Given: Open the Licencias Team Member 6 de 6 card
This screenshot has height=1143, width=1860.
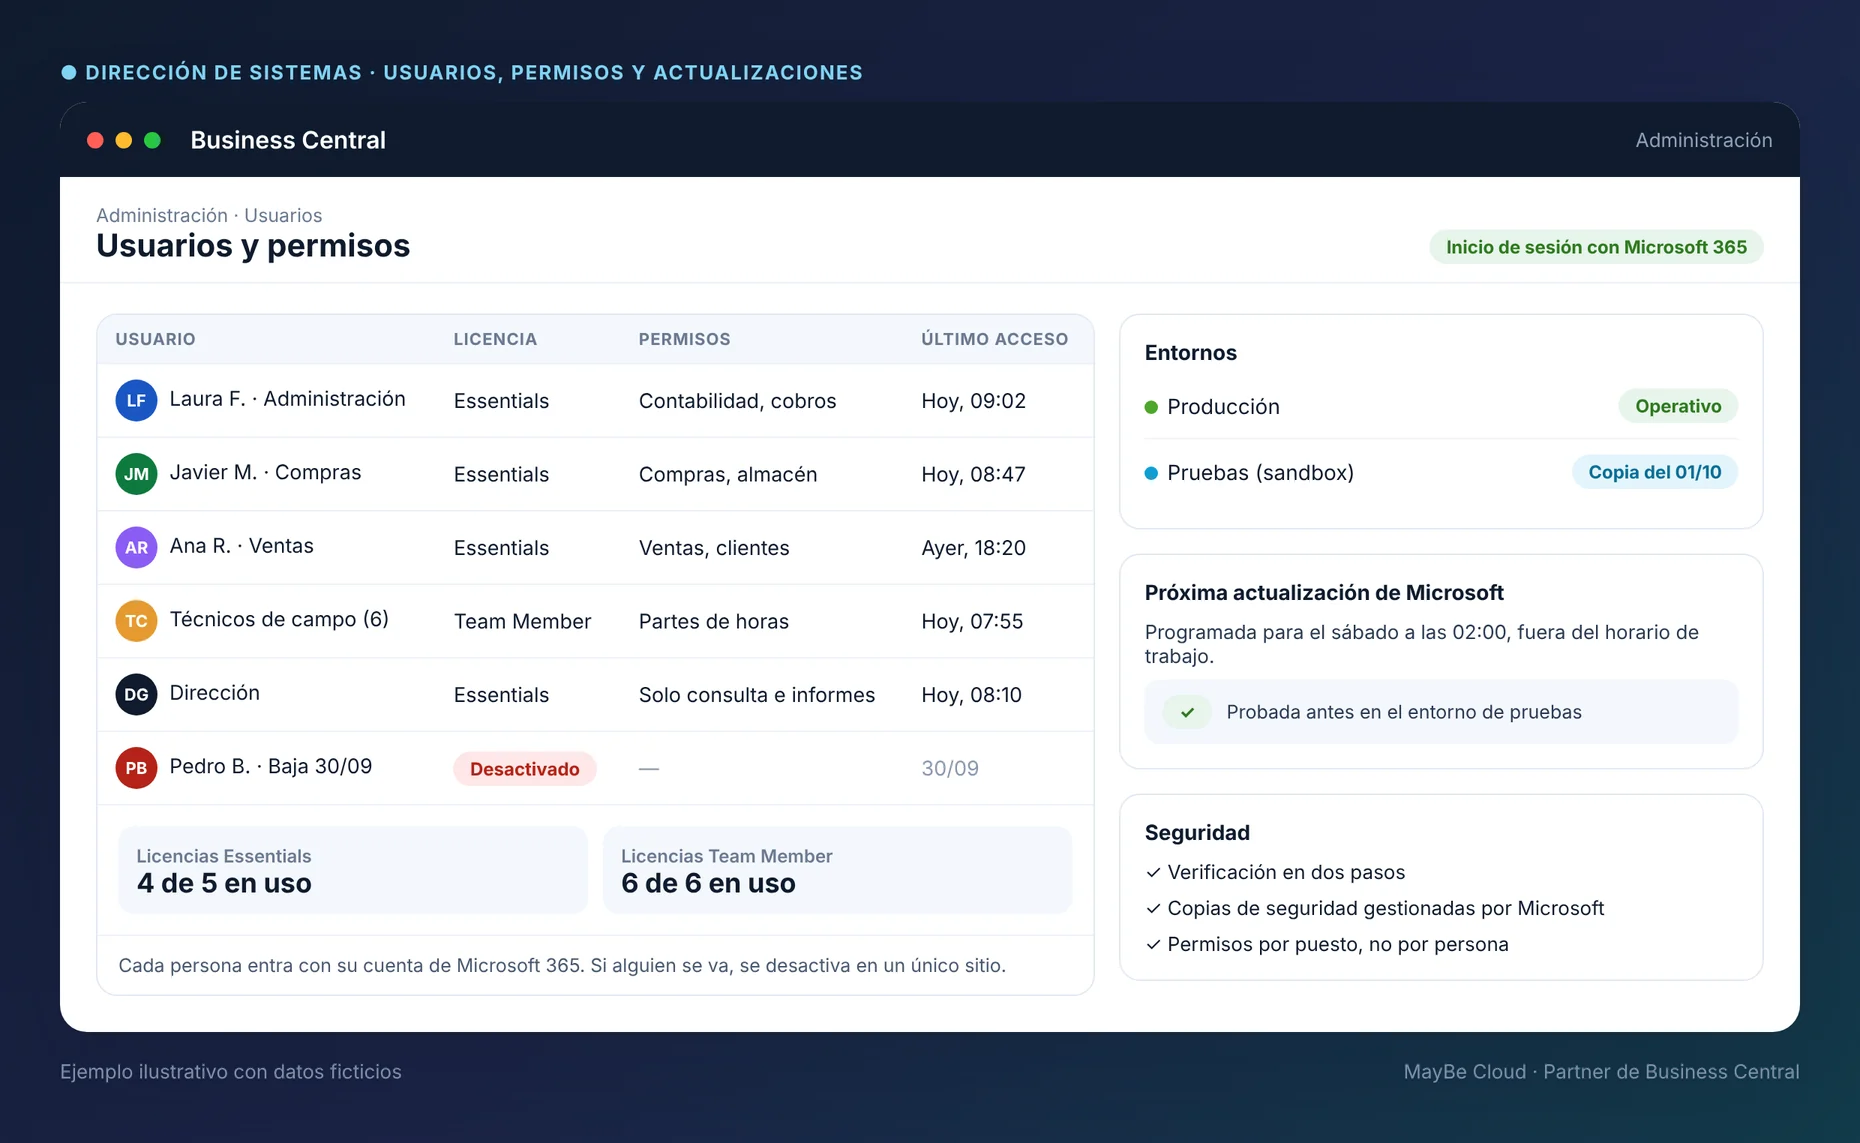Looking at the screenshot, I should click(x=837, y=870).
